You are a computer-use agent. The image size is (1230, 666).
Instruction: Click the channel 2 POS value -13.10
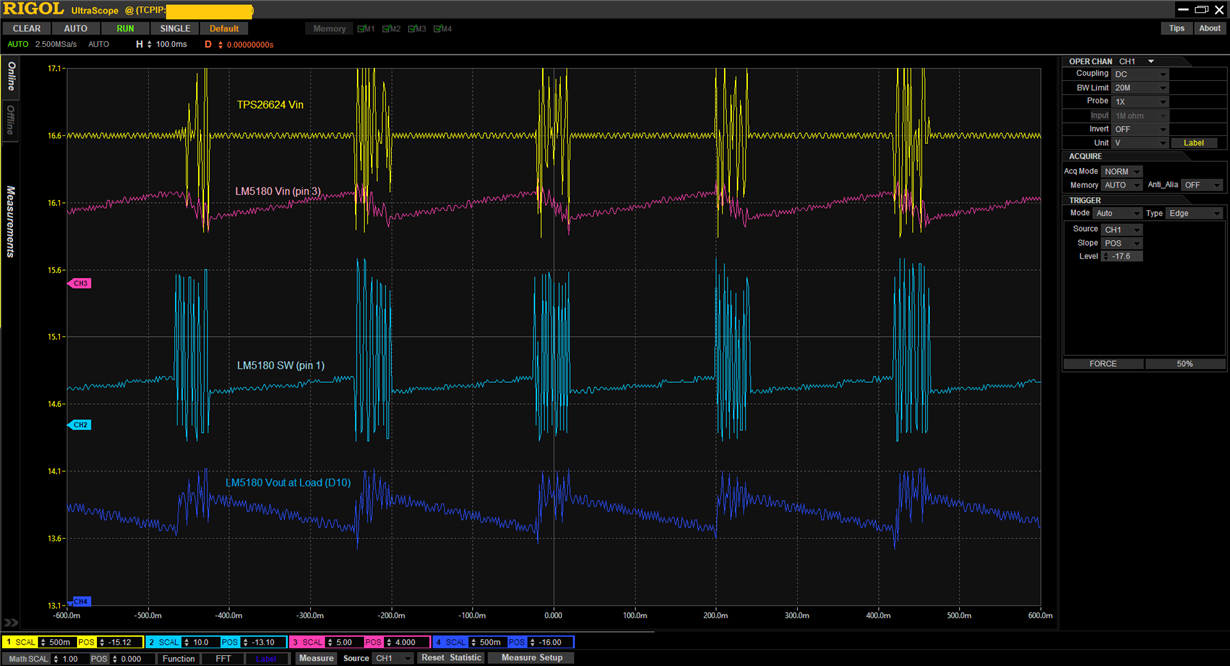click(264, 642)
